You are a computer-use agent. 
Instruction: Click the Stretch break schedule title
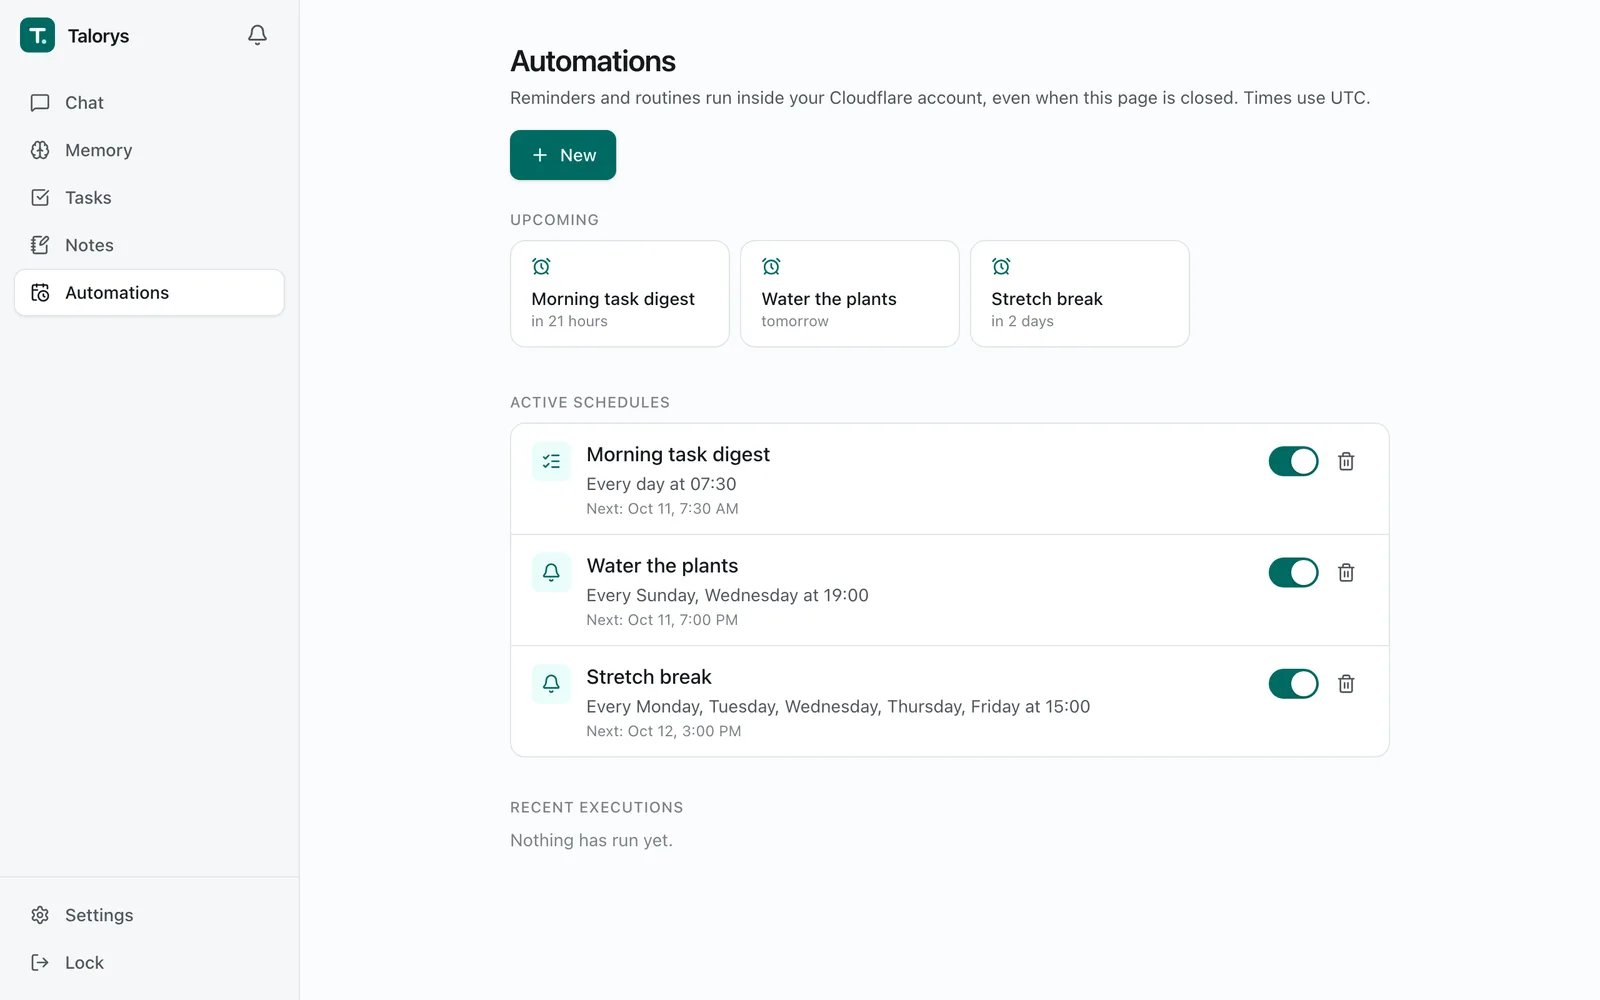pos(649,677)
